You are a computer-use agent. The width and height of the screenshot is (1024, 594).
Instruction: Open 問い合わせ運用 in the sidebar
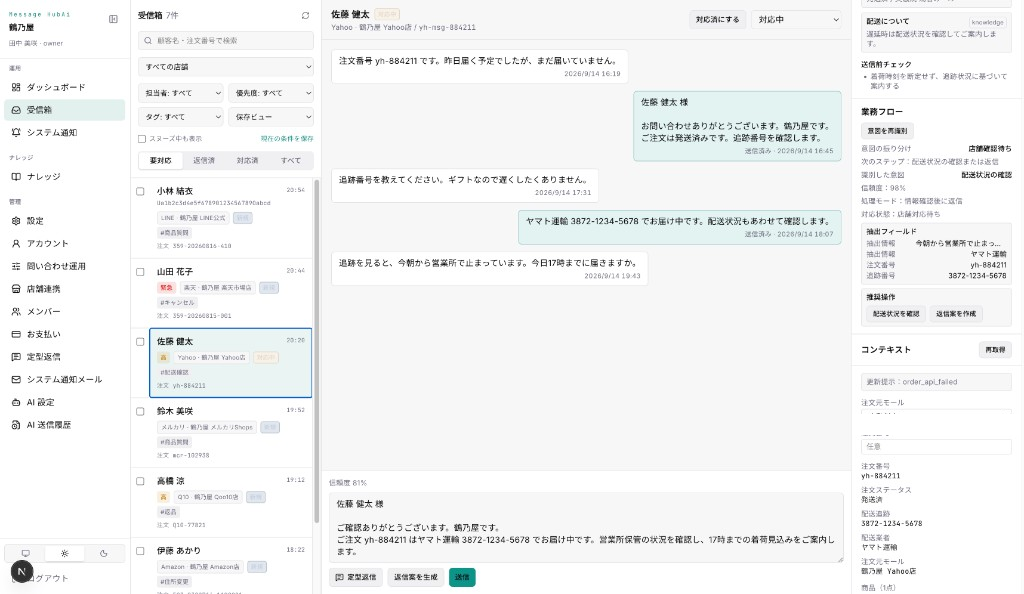[64, 266]
